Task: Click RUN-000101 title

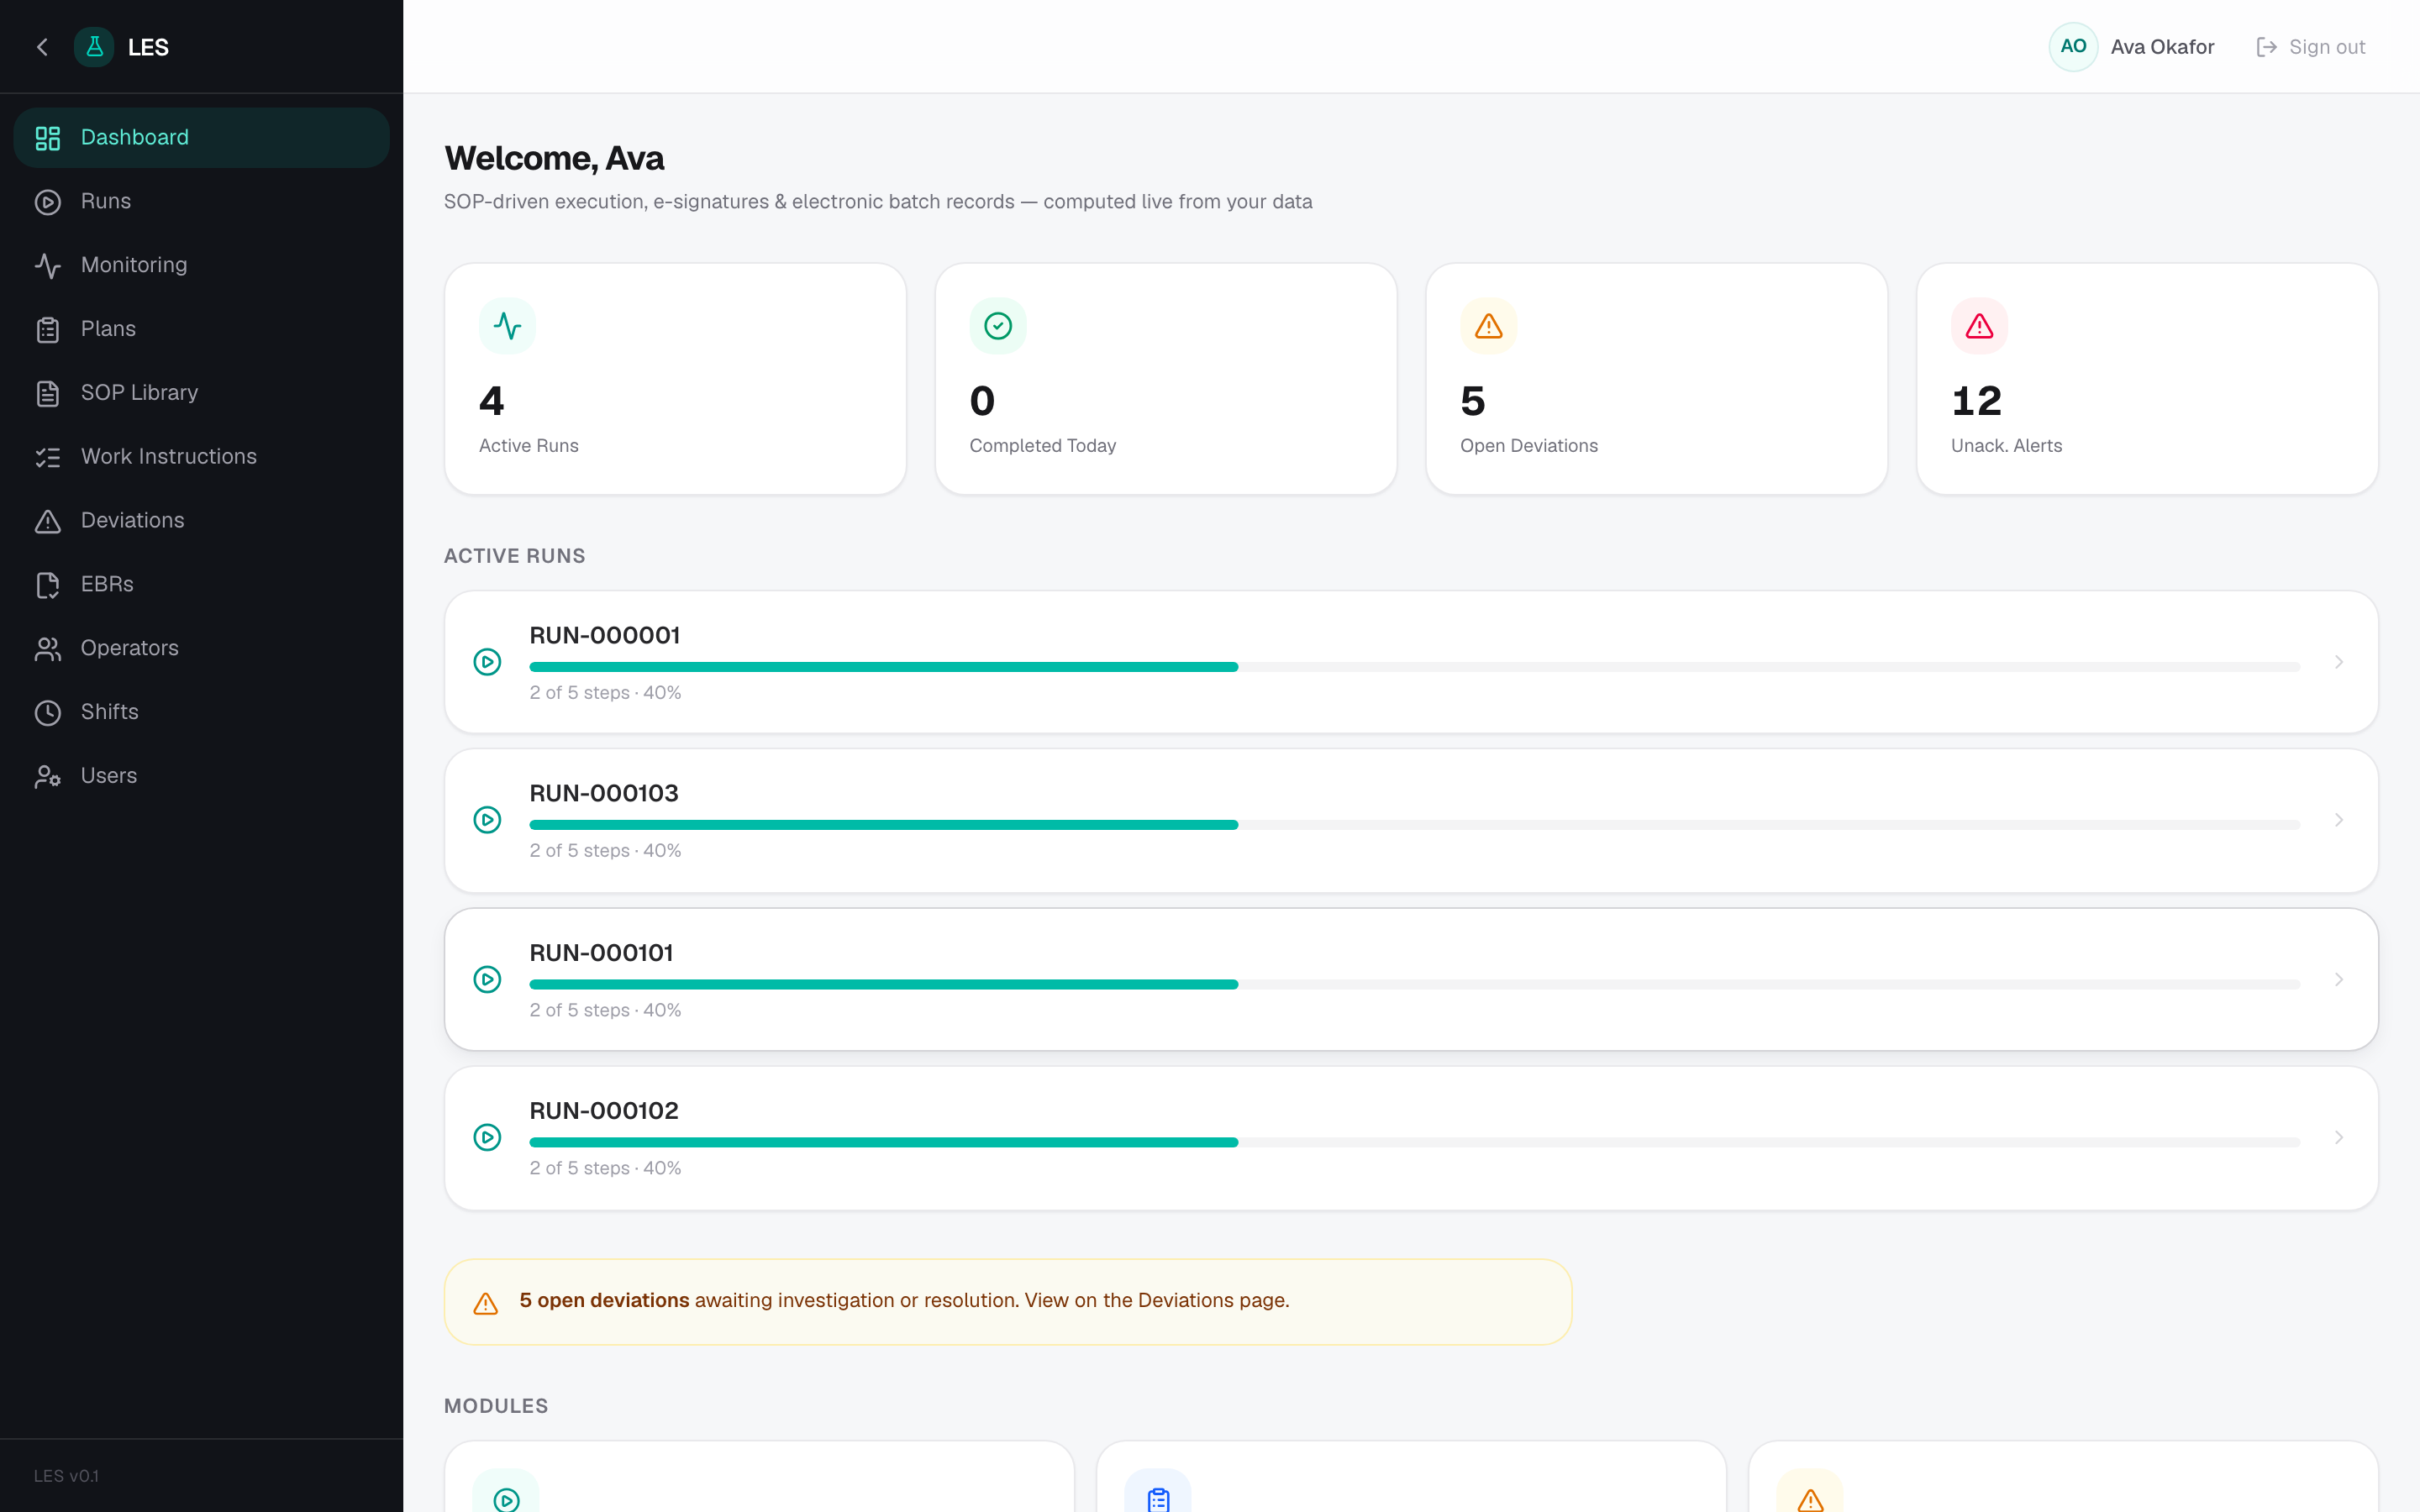Action: point(601,953)
